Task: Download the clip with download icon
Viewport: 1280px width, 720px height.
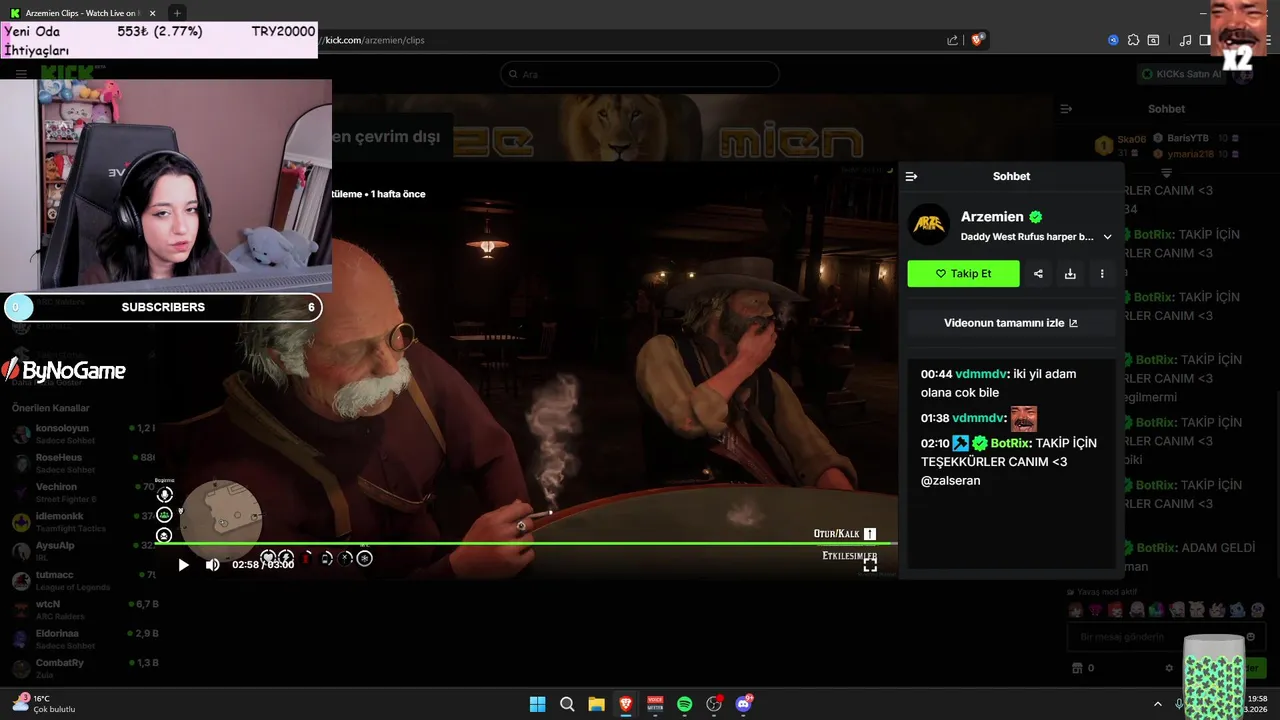Action: point(1070,274)
